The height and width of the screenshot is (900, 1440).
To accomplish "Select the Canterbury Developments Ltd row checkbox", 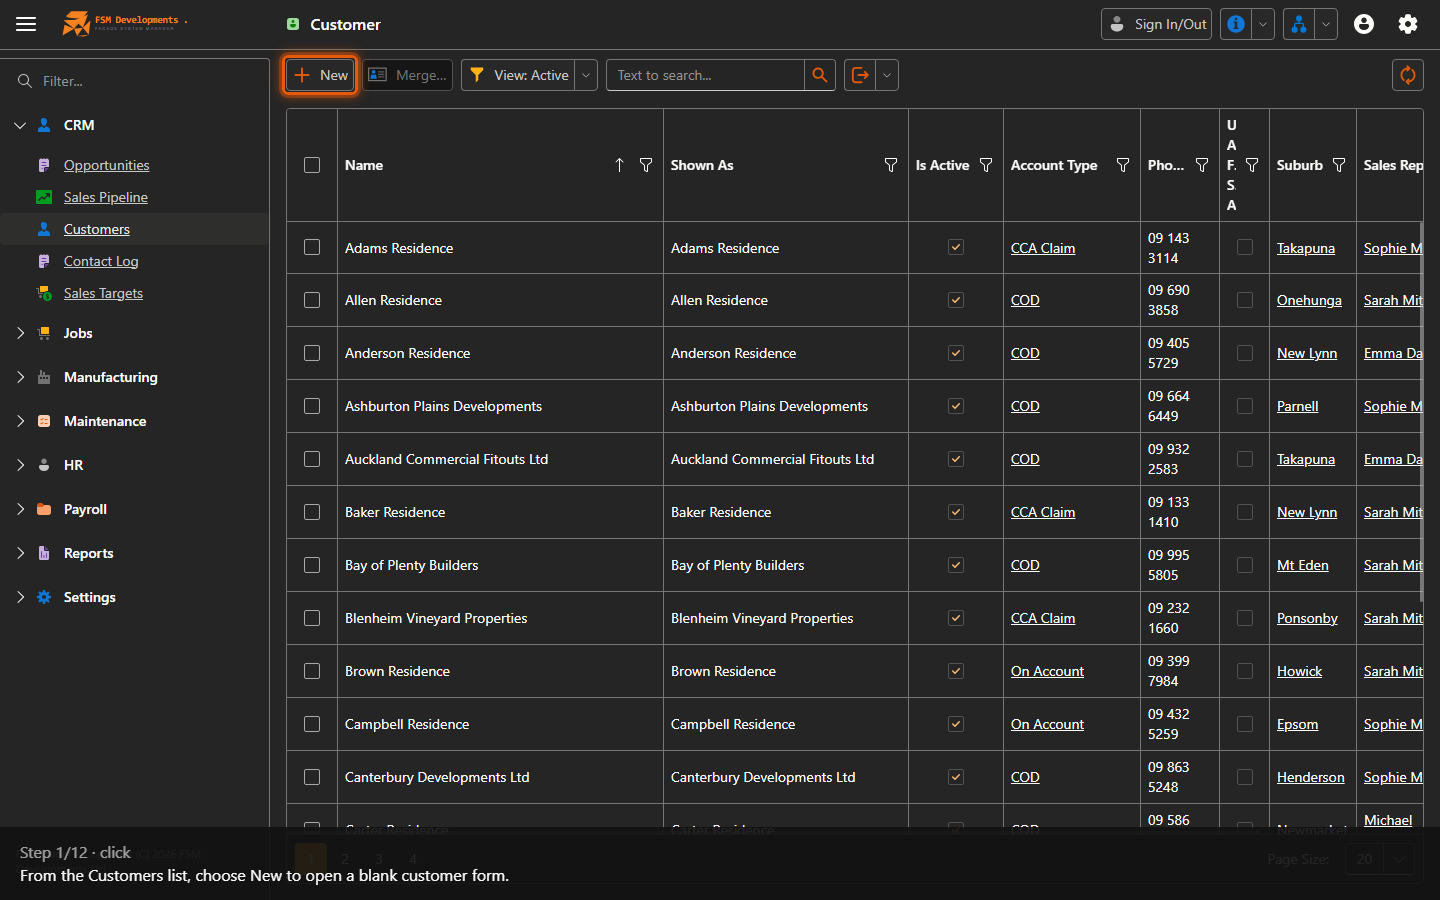I will click(312, 777).
